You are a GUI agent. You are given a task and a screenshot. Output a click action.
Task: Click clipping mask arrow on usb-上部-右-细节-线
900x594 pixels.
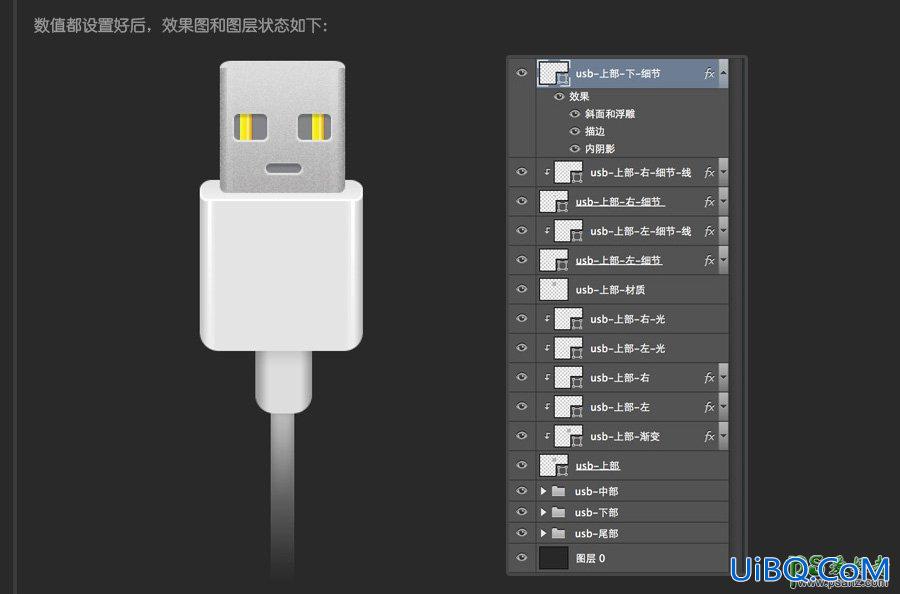pyautogui.click(x=547, y=172)
